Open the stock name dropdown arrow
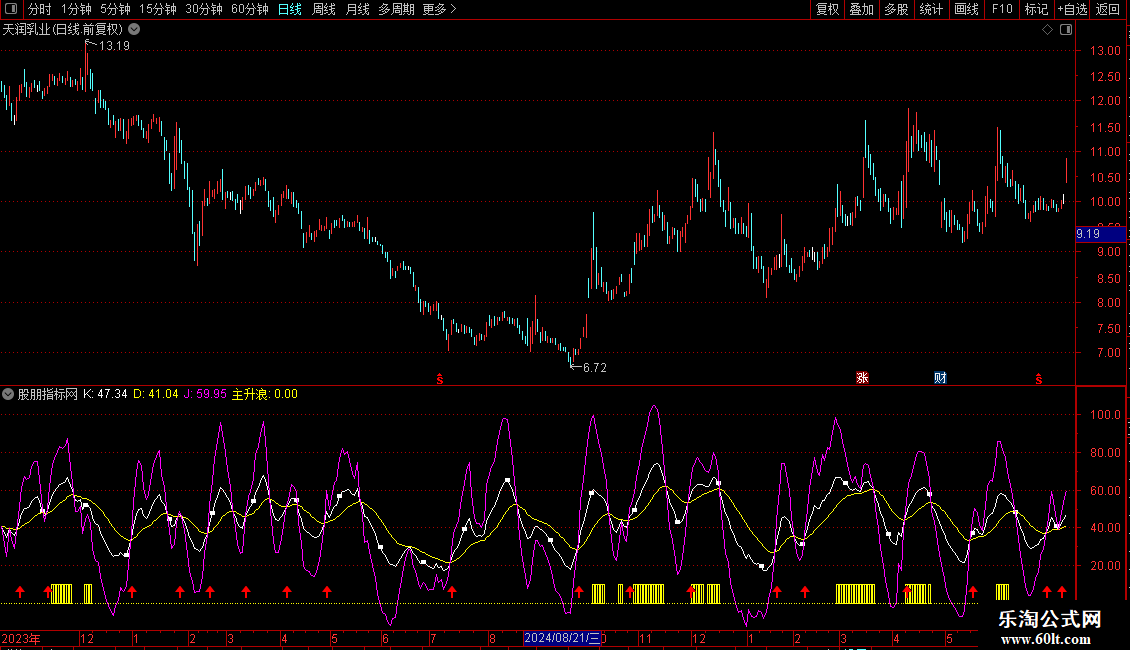This screenshot has height=650, width=1130. point(135,30)
